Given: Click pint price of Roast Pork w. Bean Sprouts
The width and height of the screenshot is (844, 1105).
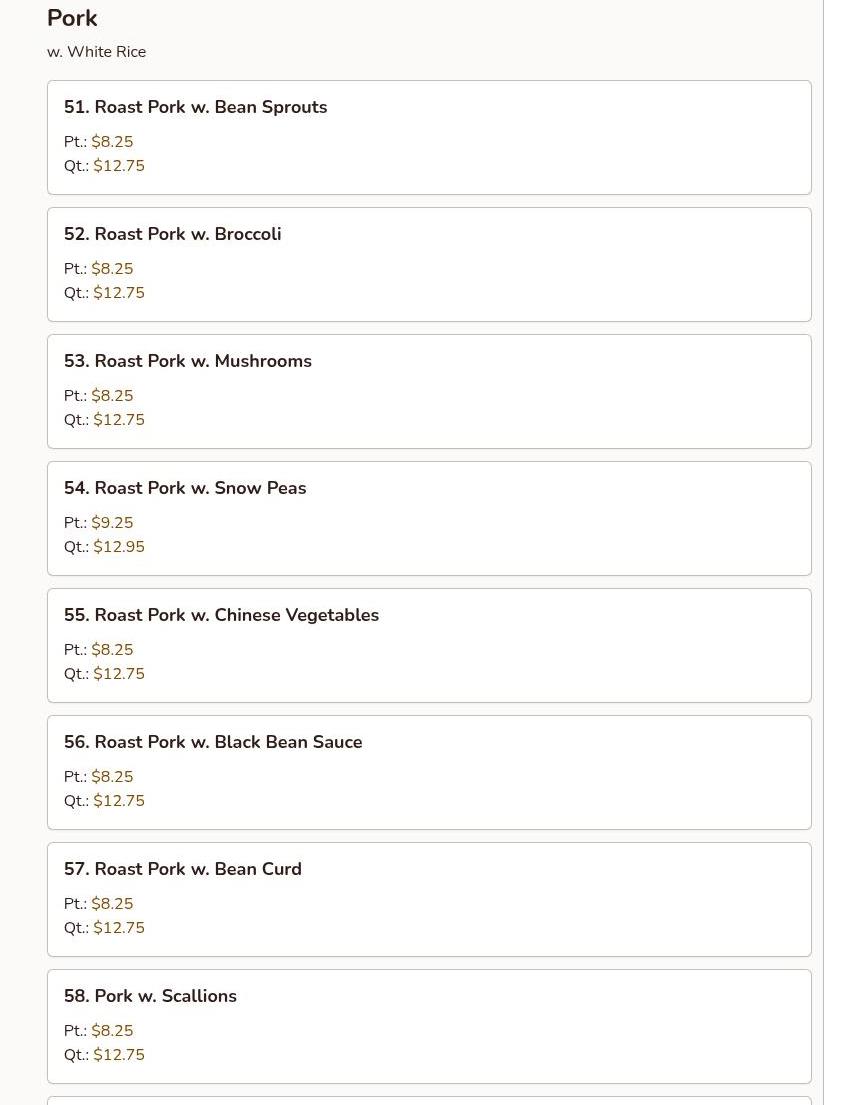Looking at the screenshot, I should click(112, 142).
